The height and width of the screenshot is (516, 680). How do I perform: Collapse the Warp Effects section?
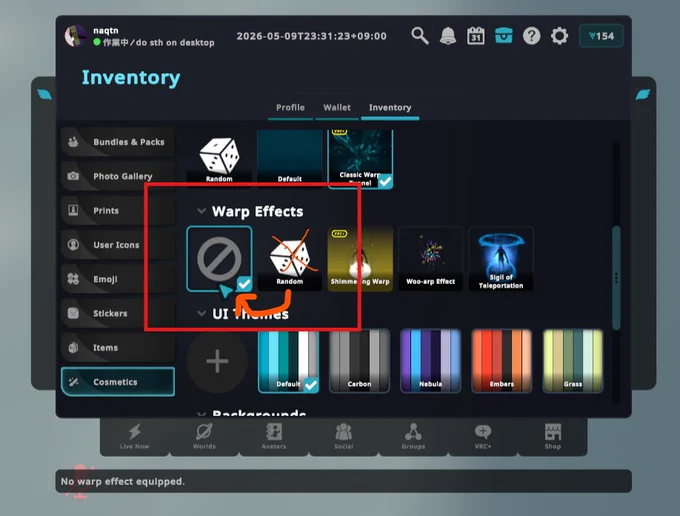click(201, 211)
